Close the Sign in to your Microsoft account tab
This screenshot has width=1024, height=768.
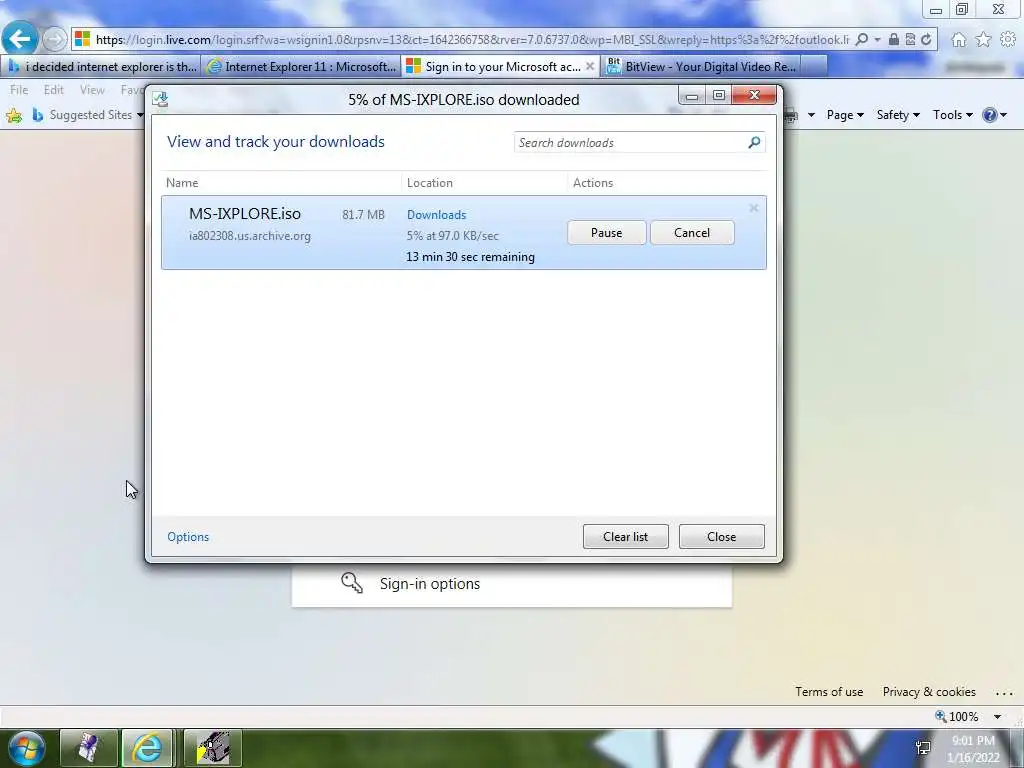pyautogui.click(x=590, y=66)
